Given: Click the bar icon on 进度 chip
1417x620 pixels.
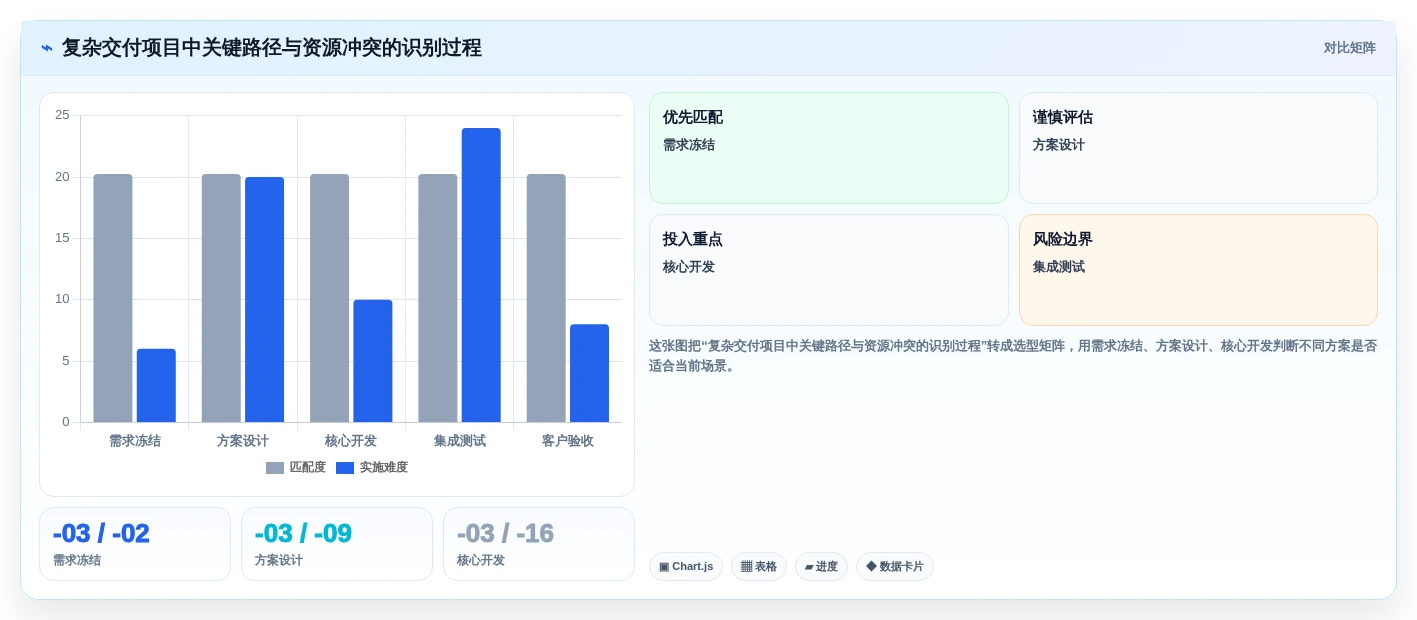Looking at the screenshot, I should click(x=809, y=567).
